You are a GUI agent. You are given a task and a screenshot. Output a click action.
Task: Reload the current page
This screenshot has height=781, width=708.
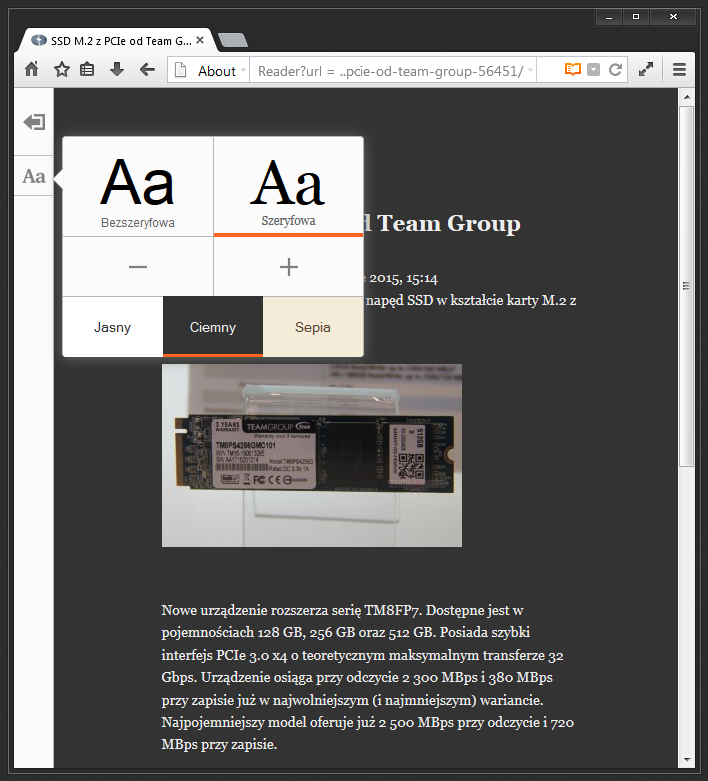click(615, 70)
